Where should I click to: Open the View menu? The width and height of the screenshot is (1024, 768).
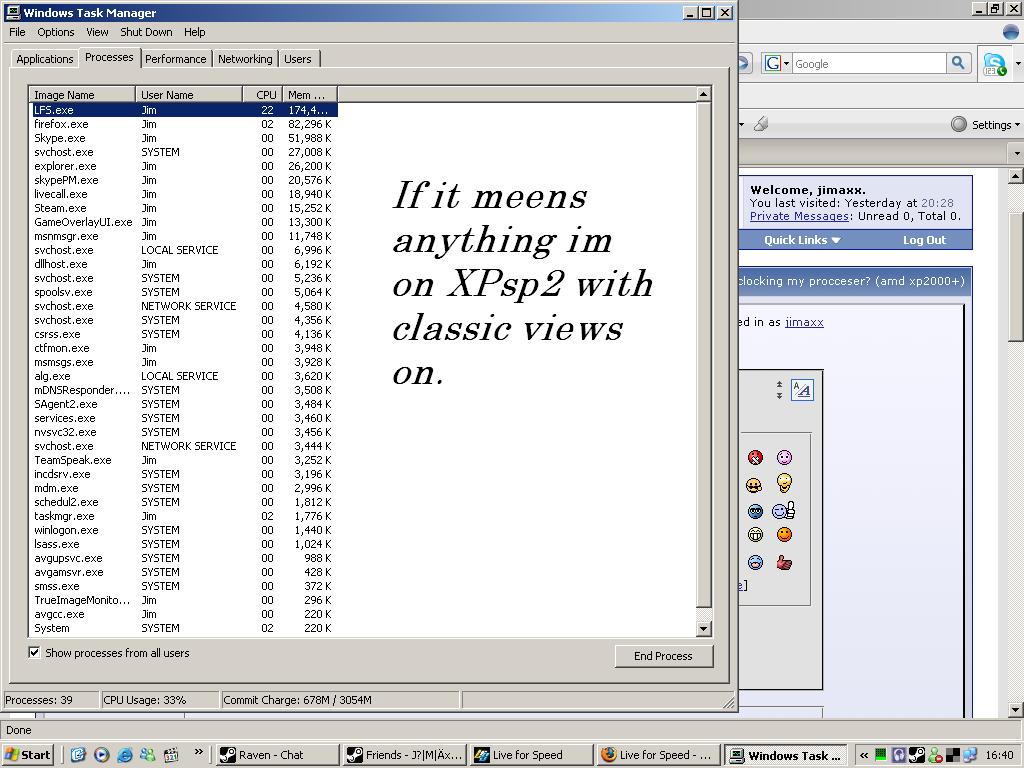pos(97,32)
